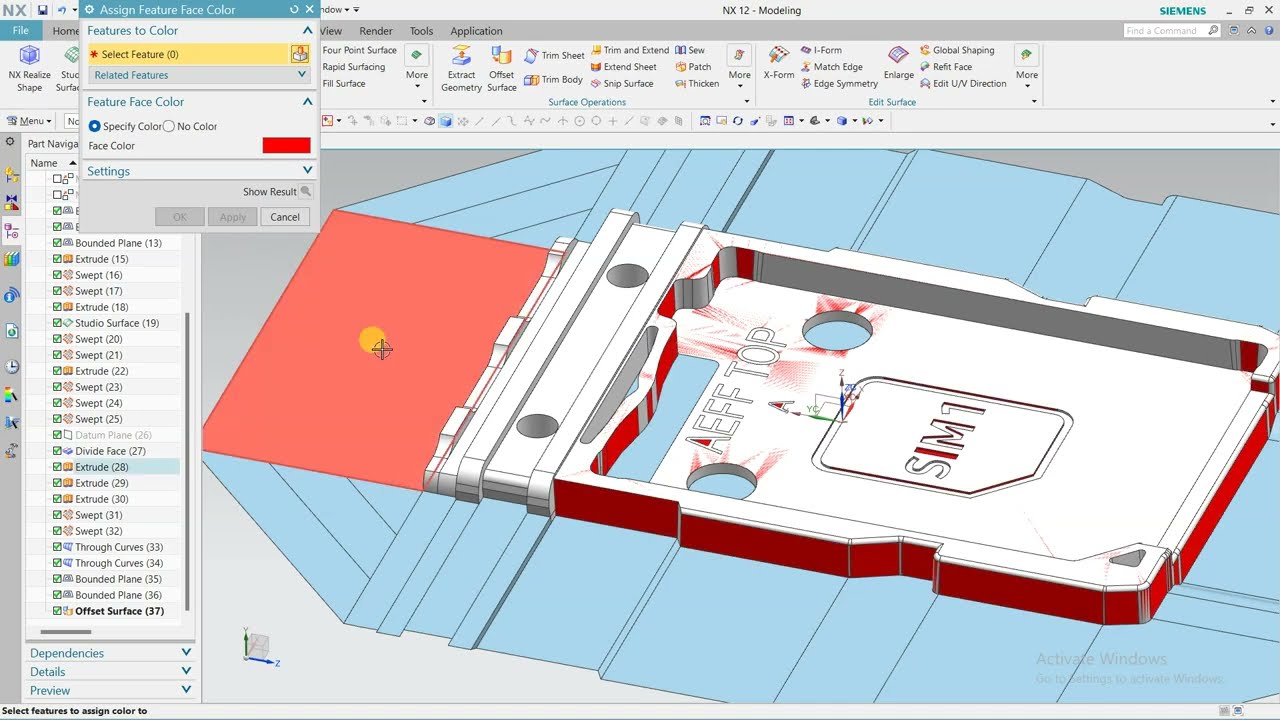Select the Trim Body command
This screenshot has width=1280, height=720.
pos(554,79)
